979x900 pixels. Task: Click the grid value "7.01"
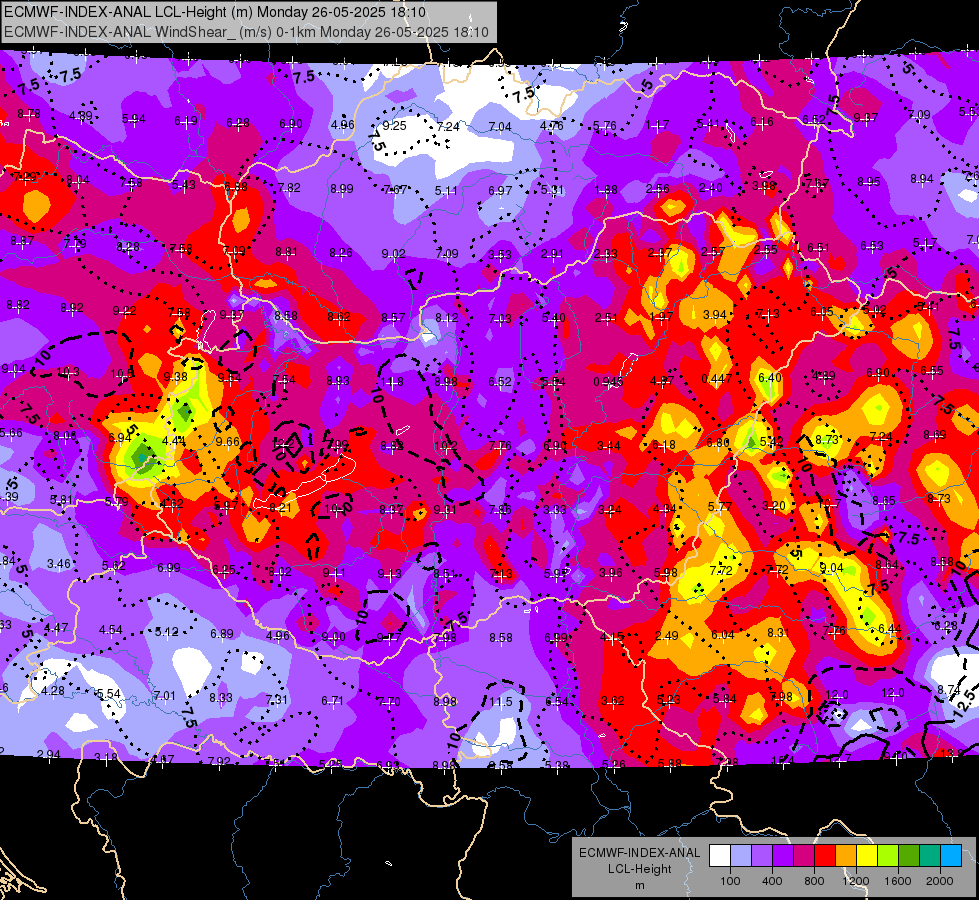pyautogui.click(x=165, y=695)
